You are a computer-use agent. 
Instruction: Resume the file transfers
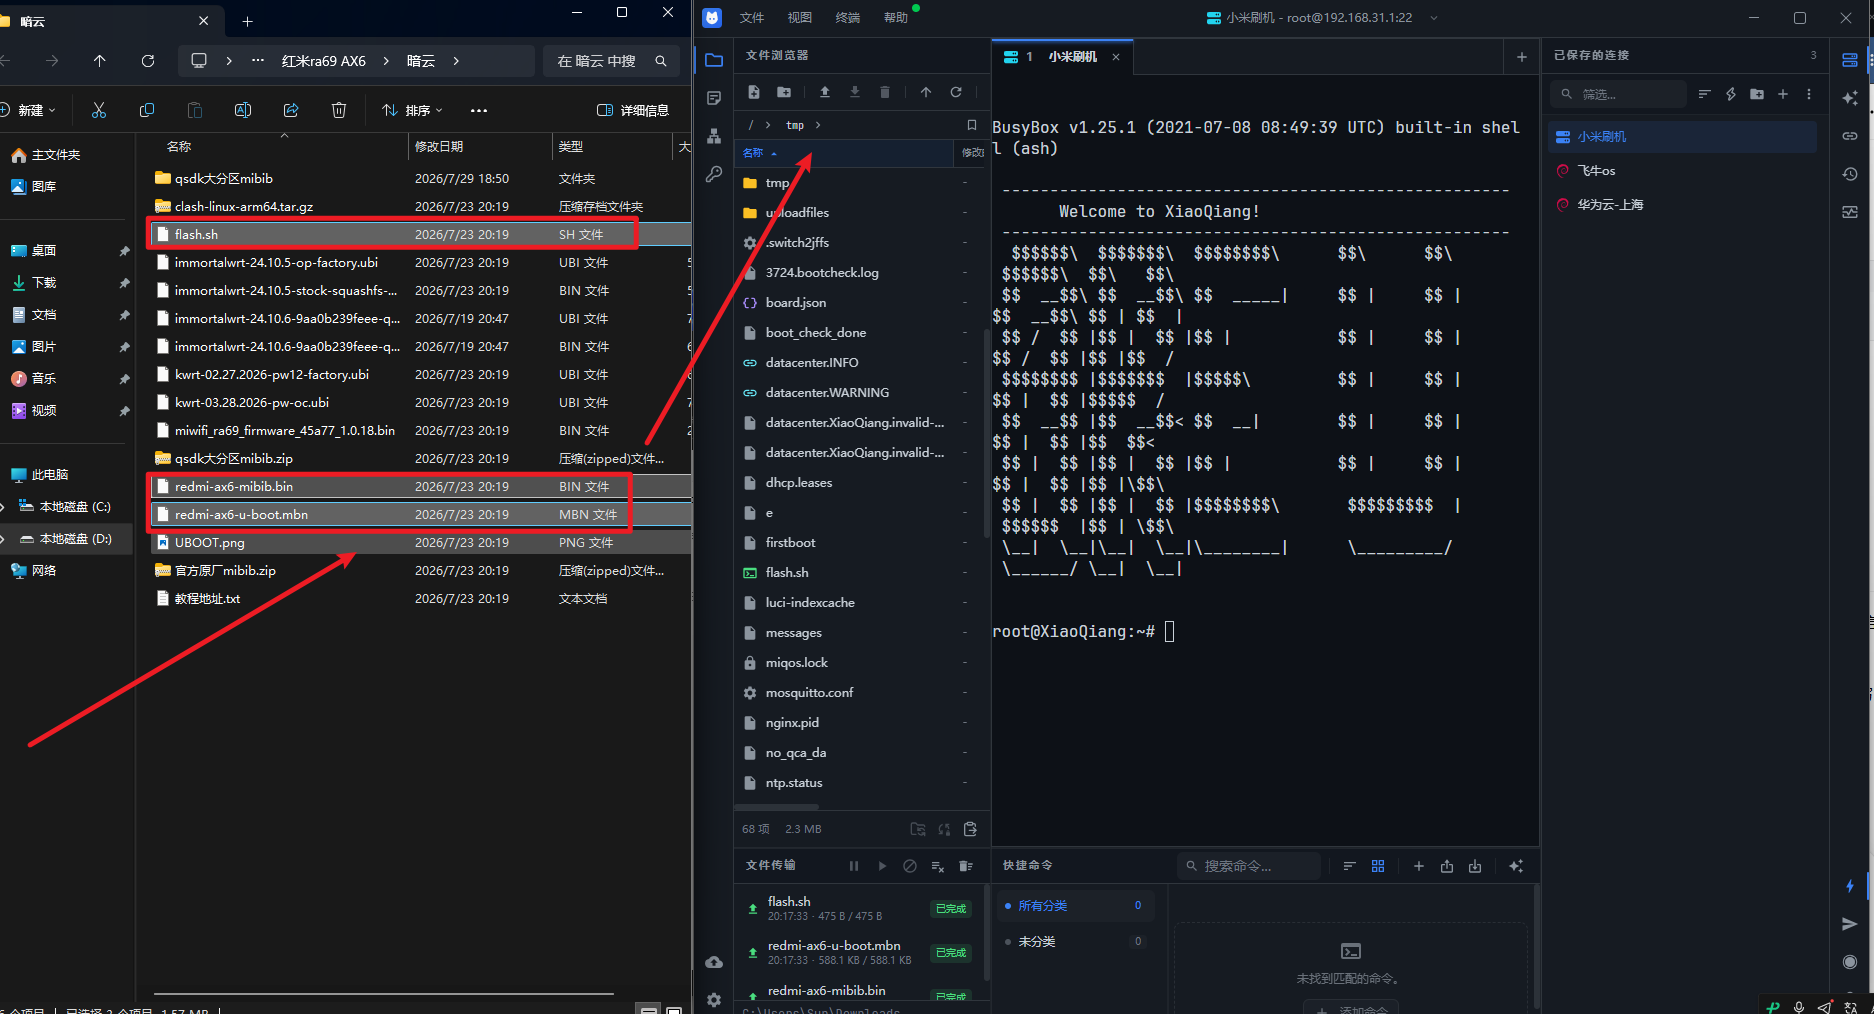click(x=882, y=866)
